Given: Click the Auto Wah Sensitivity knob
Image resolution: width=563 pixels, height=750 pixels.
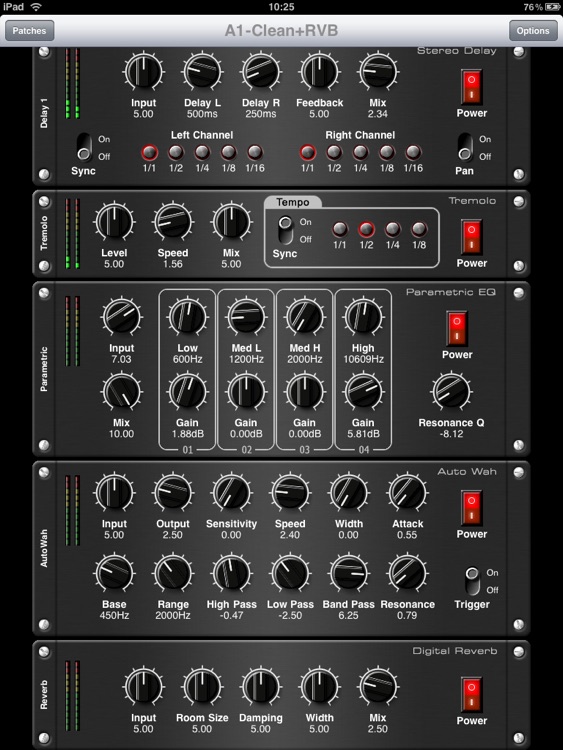Looking at the screenshot, I should [x=232, y=493].
